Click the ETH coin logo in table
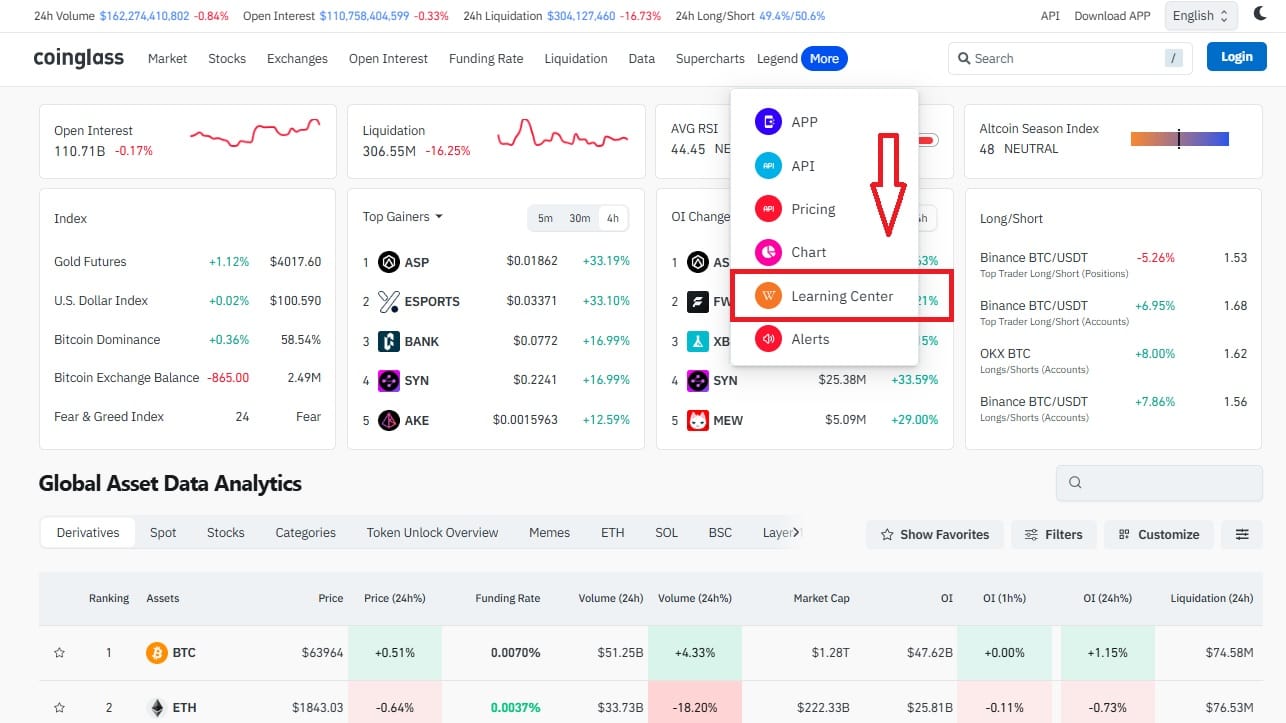The height and width of the screenshot is (723, 1286). point(157,708)
